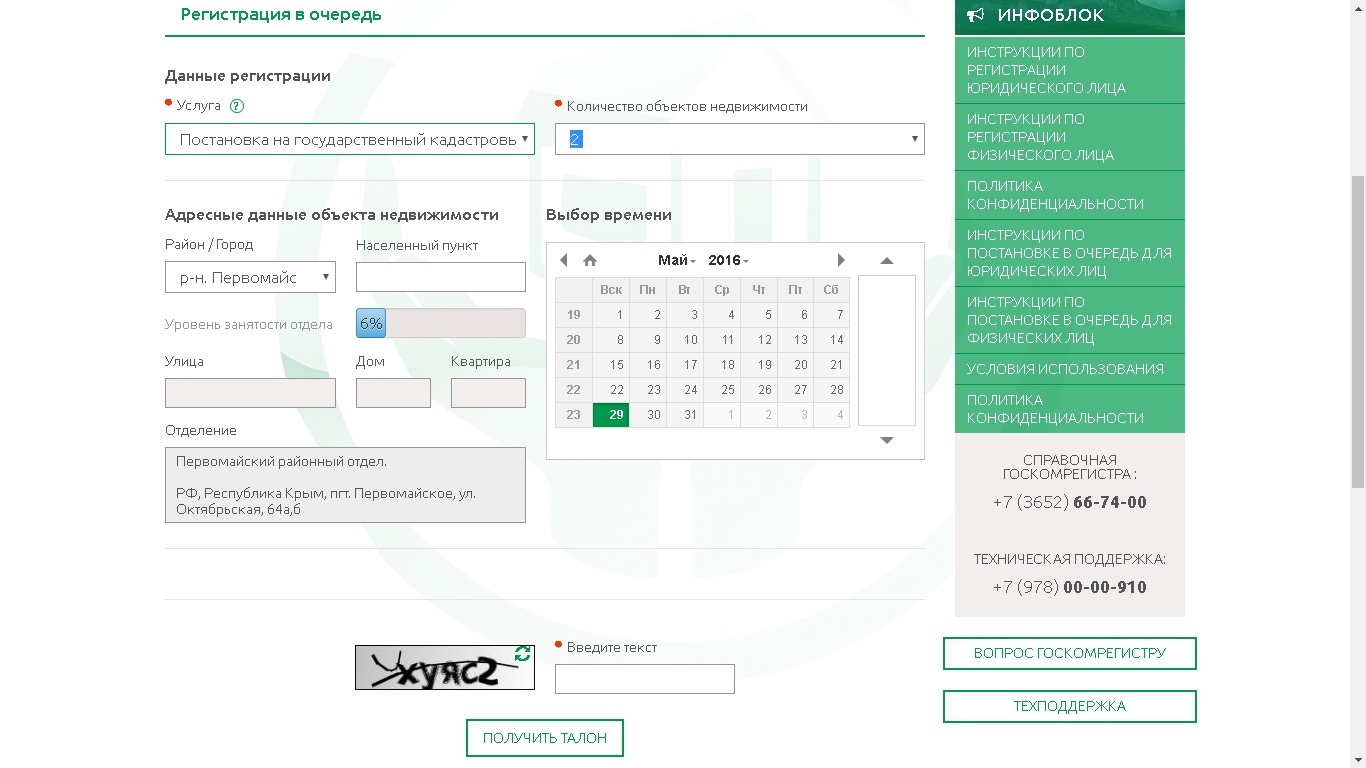Click the captcha image
Image resolution: width=1366 pixels, height=768 pixels.
tap(445, 667)
